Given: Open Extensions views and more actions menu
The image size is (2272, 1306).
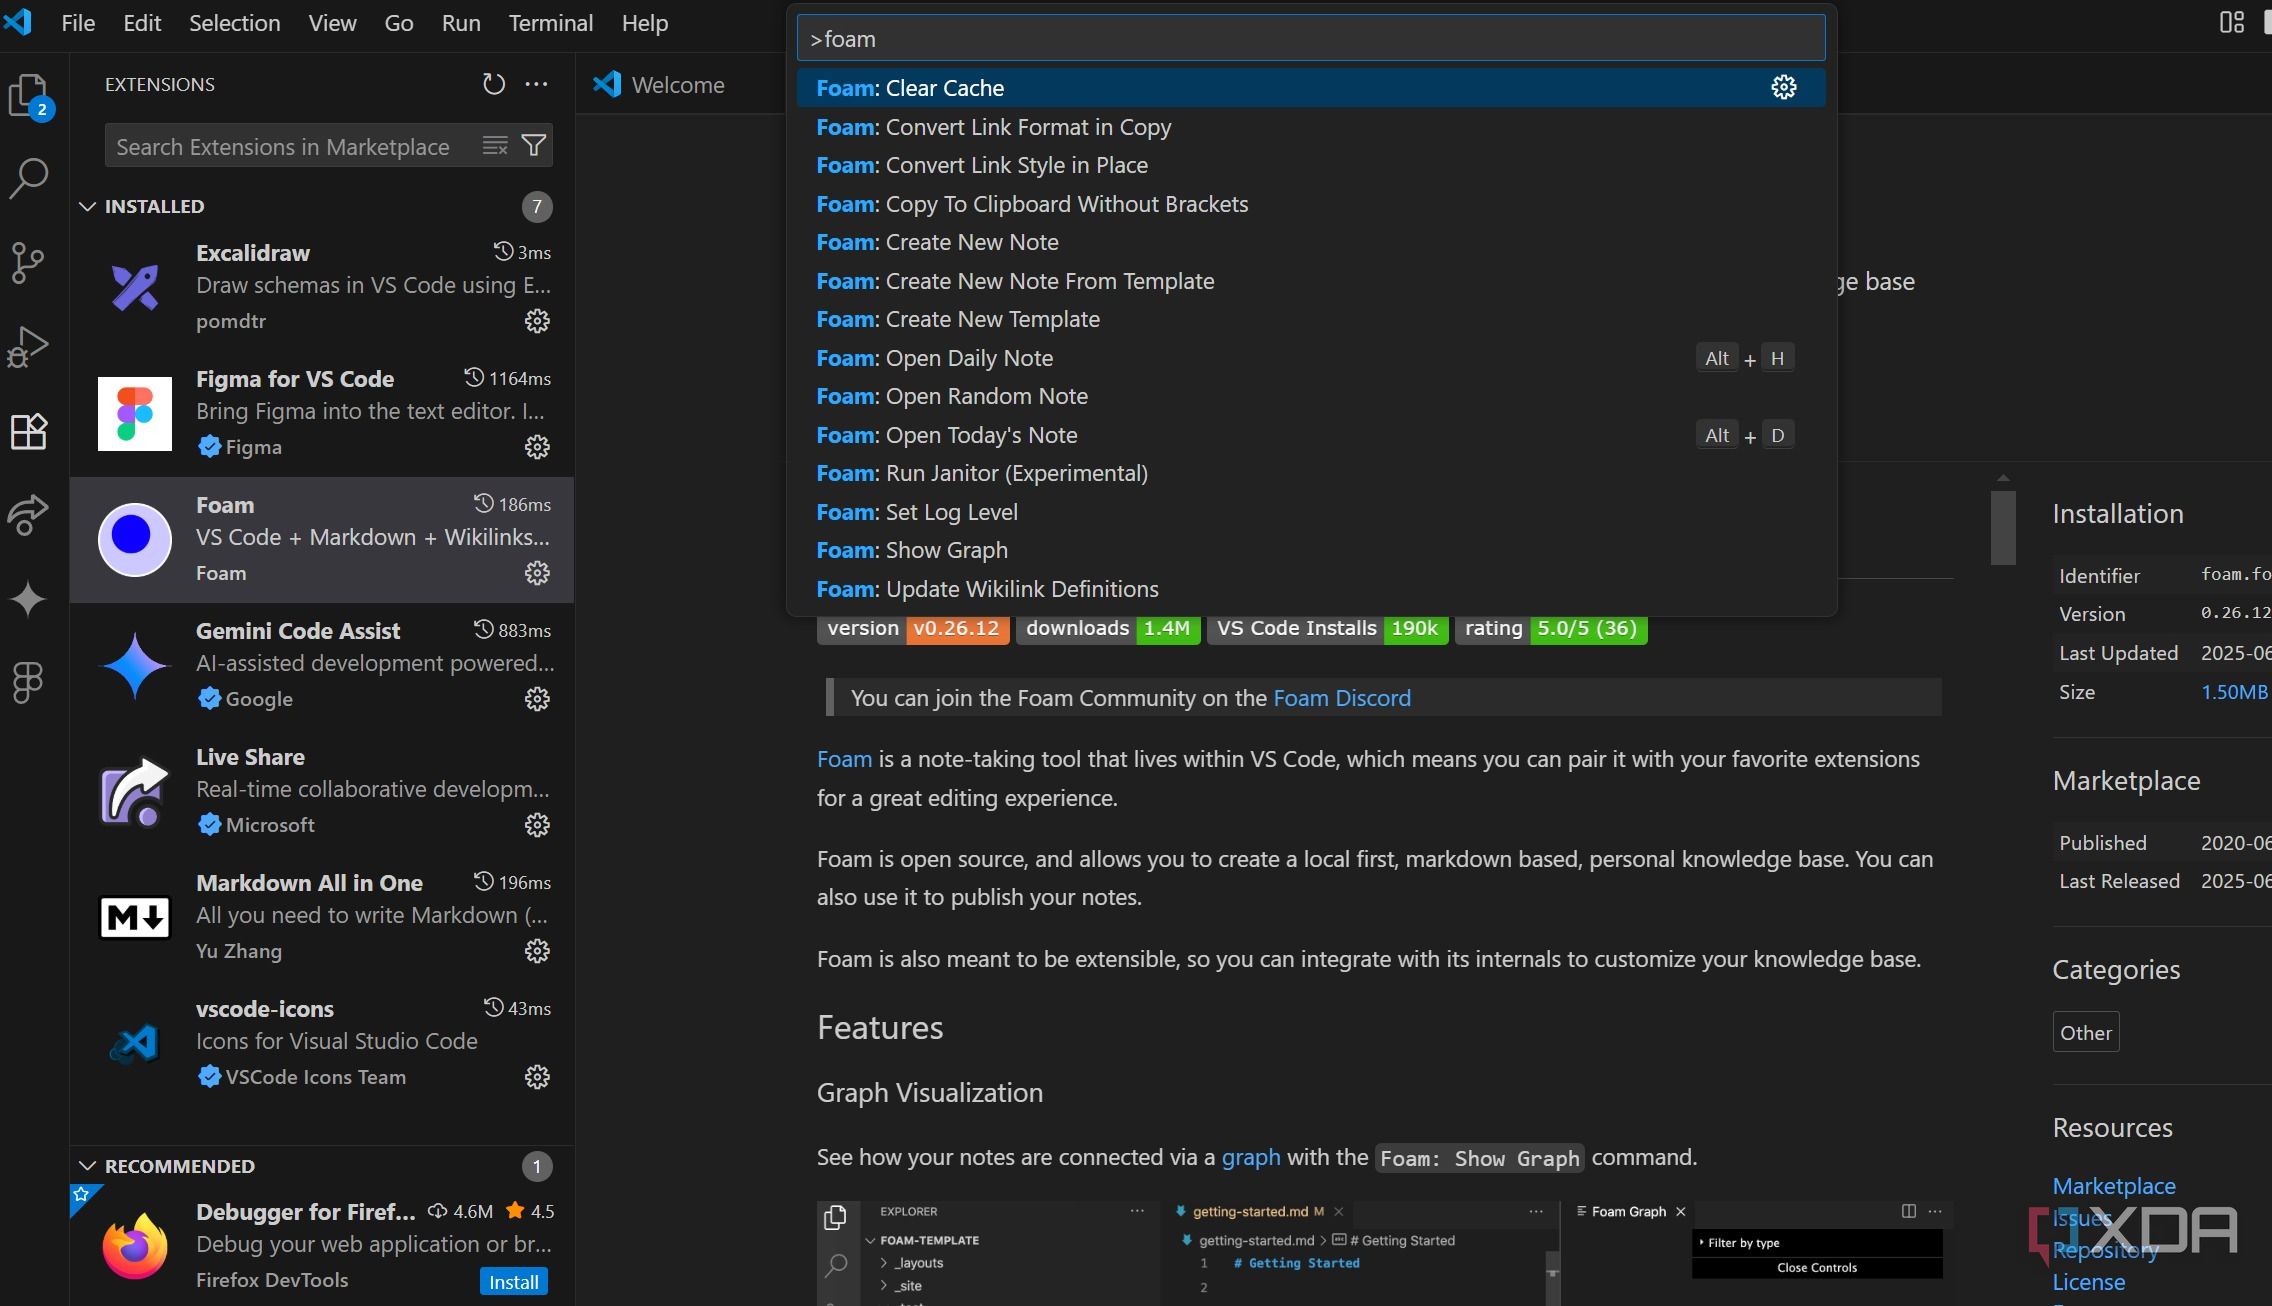Looking at the screenshot, I should coord(536,84).
